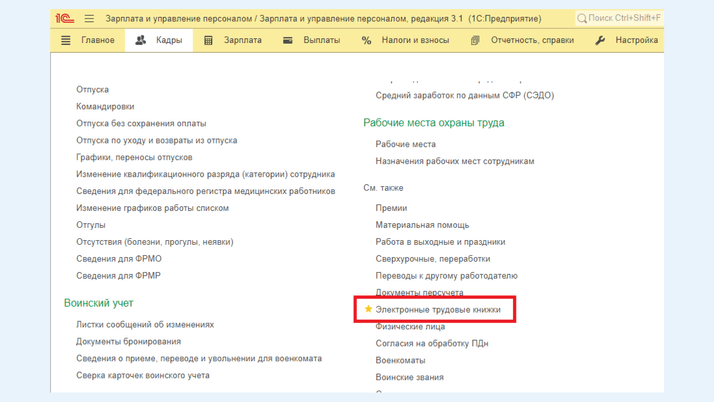This screenshot has width=714, height=402.
Task: Open the Главное section tab
Action: coord(97,41)
